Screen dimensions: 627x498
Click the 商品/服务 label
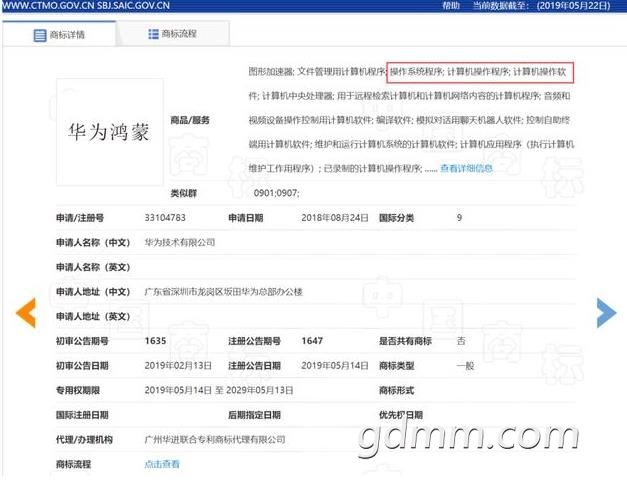pos(190,120)
